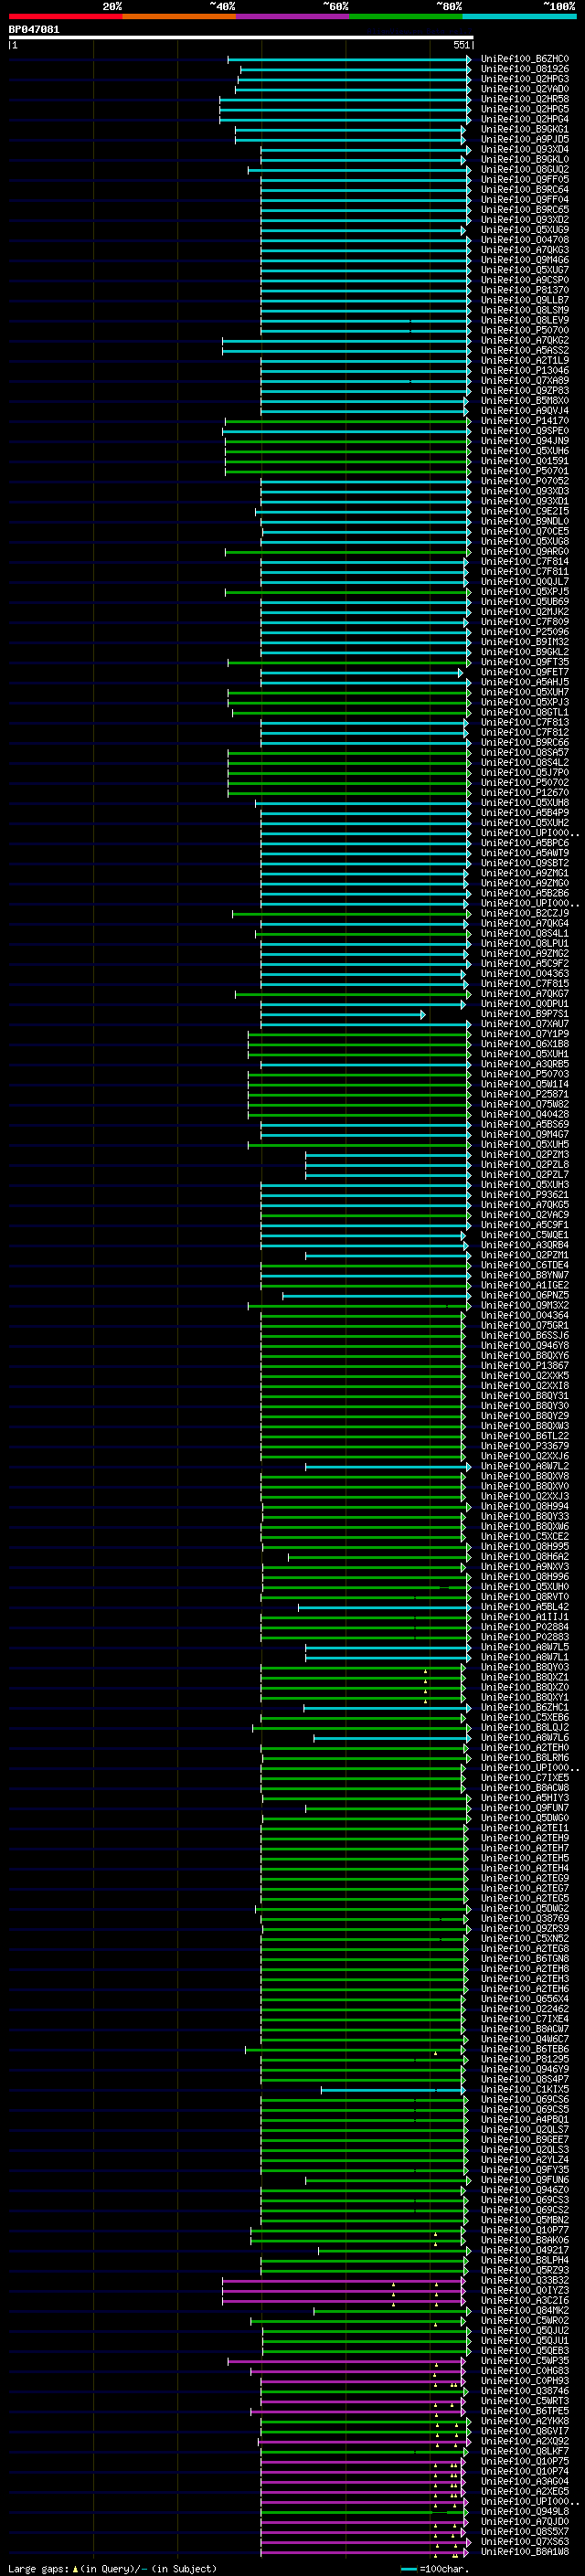Open hit UniRef100_Q2VAD0

[x=525, y=89]
